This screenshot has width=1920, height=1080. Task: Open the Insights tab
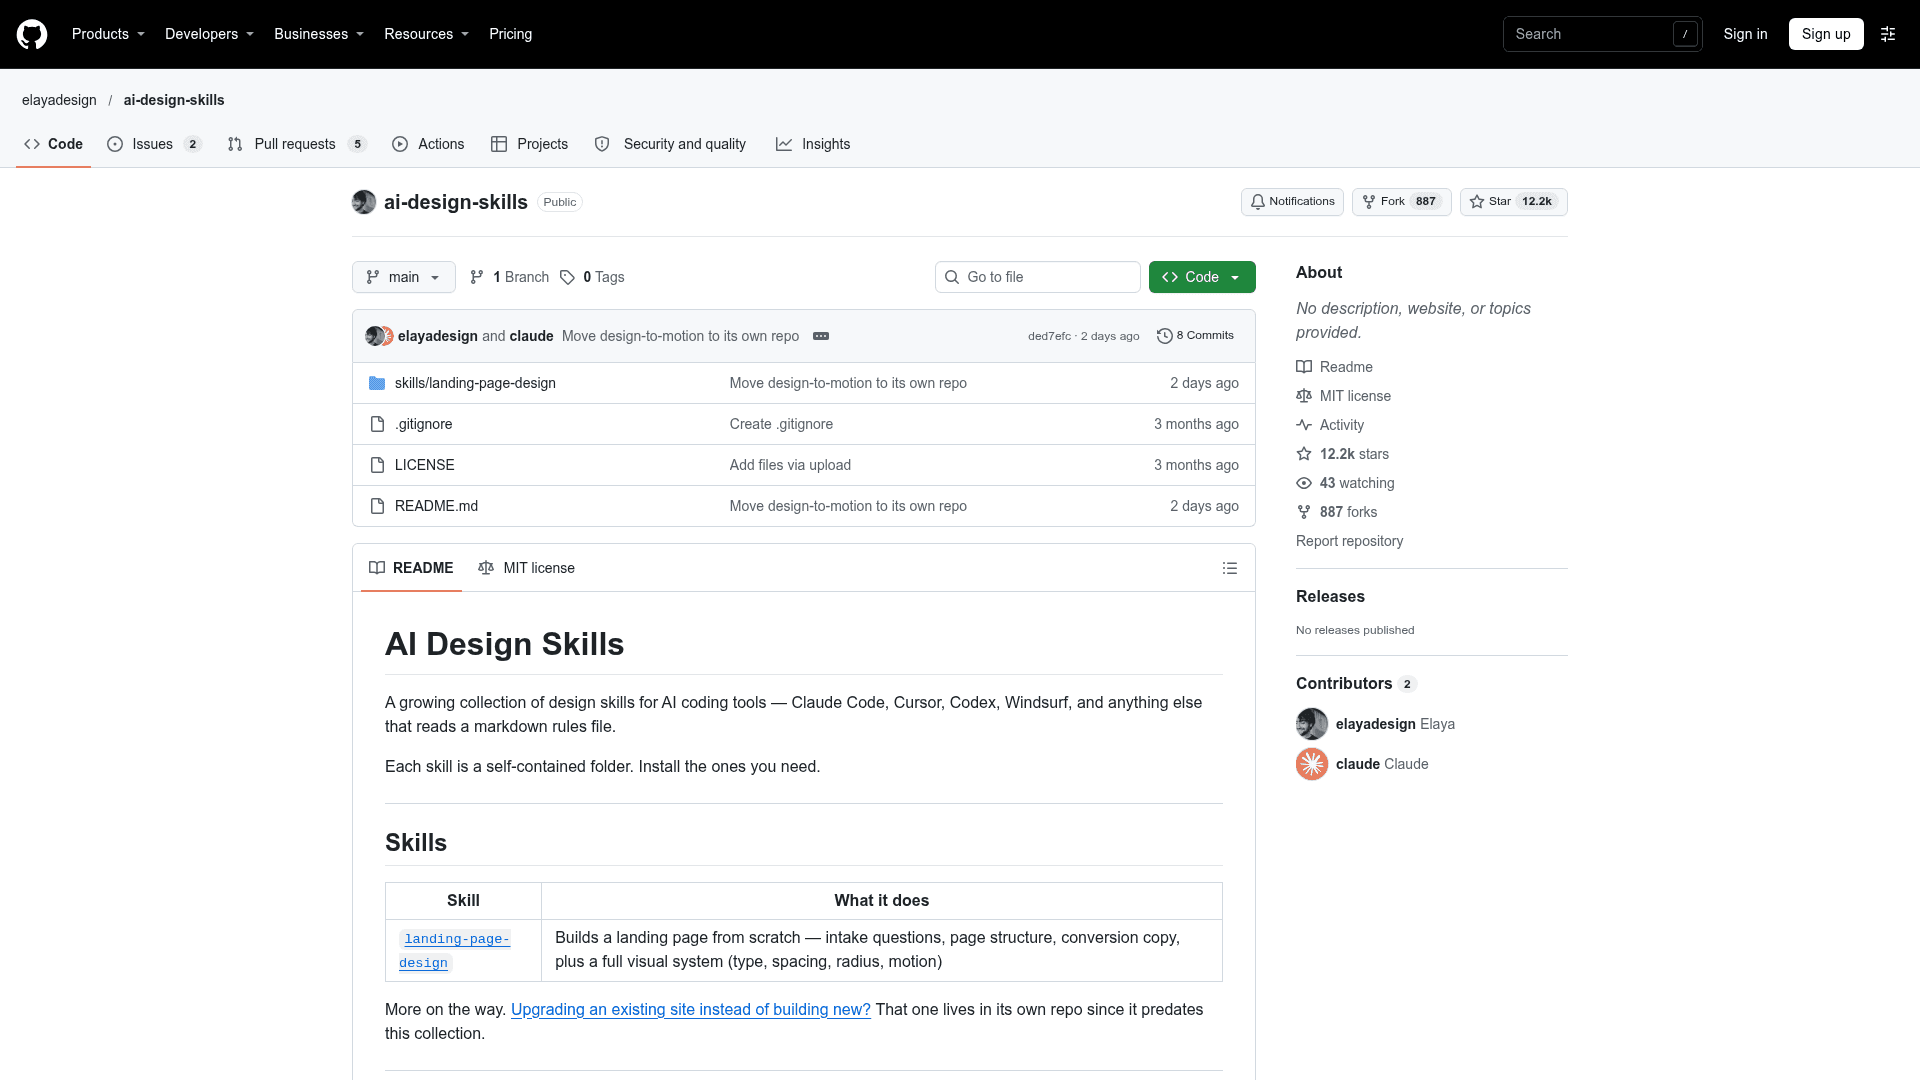(x=813, y=144)
